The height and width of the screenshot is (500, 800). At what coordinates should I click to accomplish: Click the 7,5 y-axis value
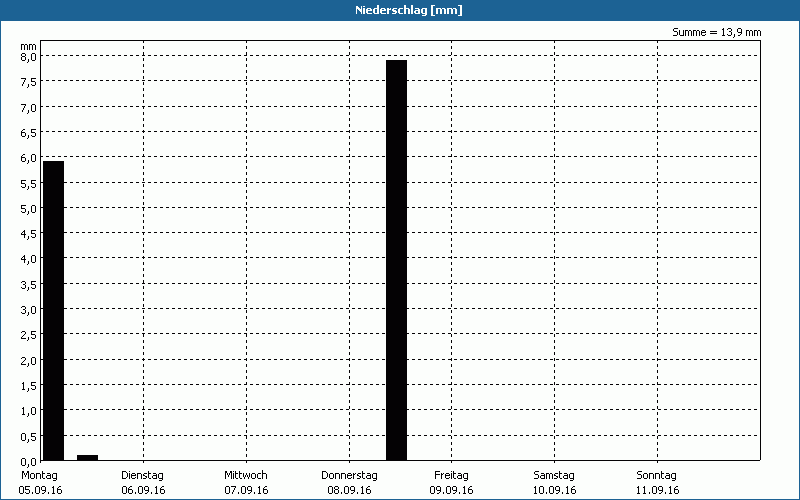(29, 82)
